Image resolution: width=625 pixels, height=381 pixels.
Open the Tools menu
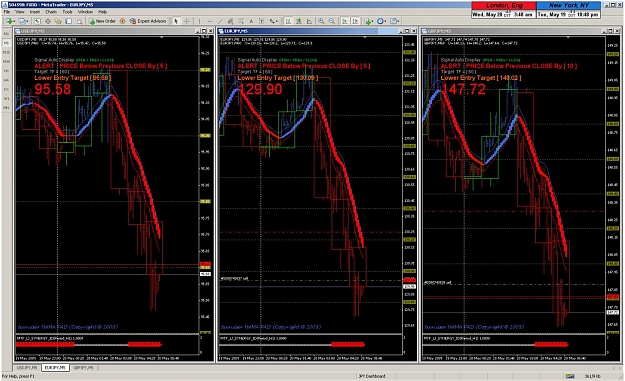coord(67,12)
